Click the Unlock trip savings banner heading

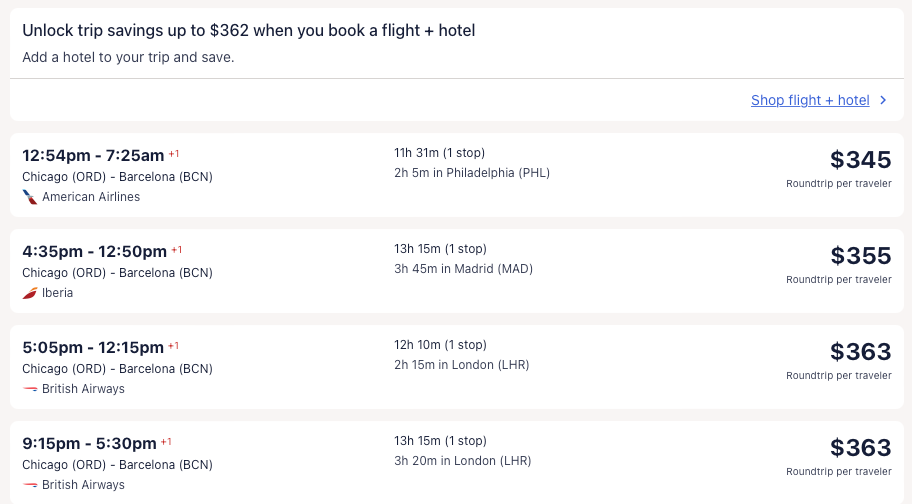tap(249, 31)
